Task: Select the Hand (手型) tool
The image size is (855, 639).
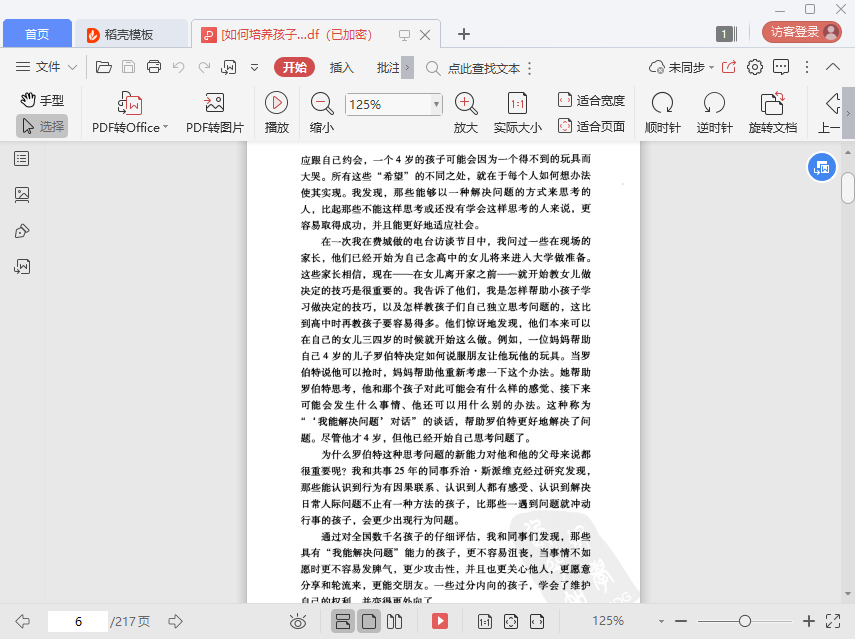Action: coord(43,100)
